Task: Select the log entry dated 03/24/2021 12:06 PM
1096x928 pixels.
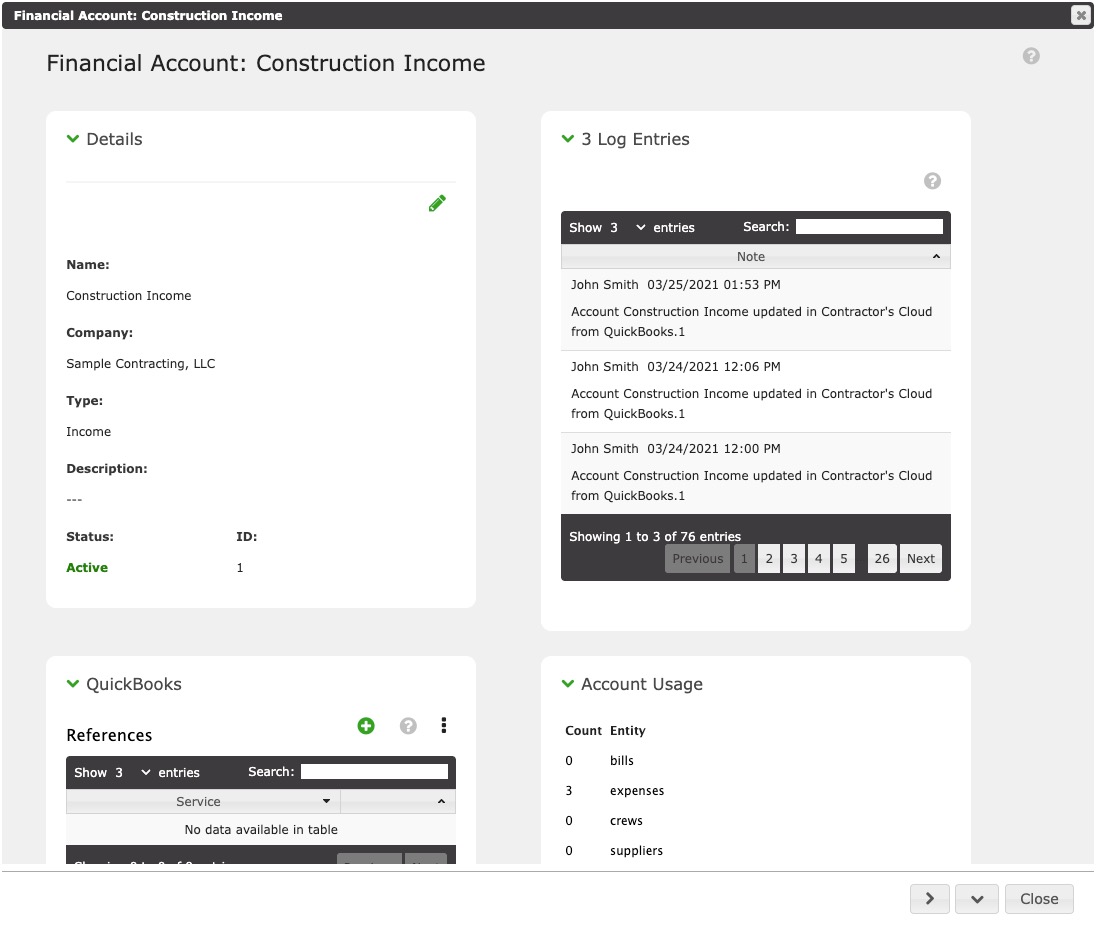Action: click(756, 391)
